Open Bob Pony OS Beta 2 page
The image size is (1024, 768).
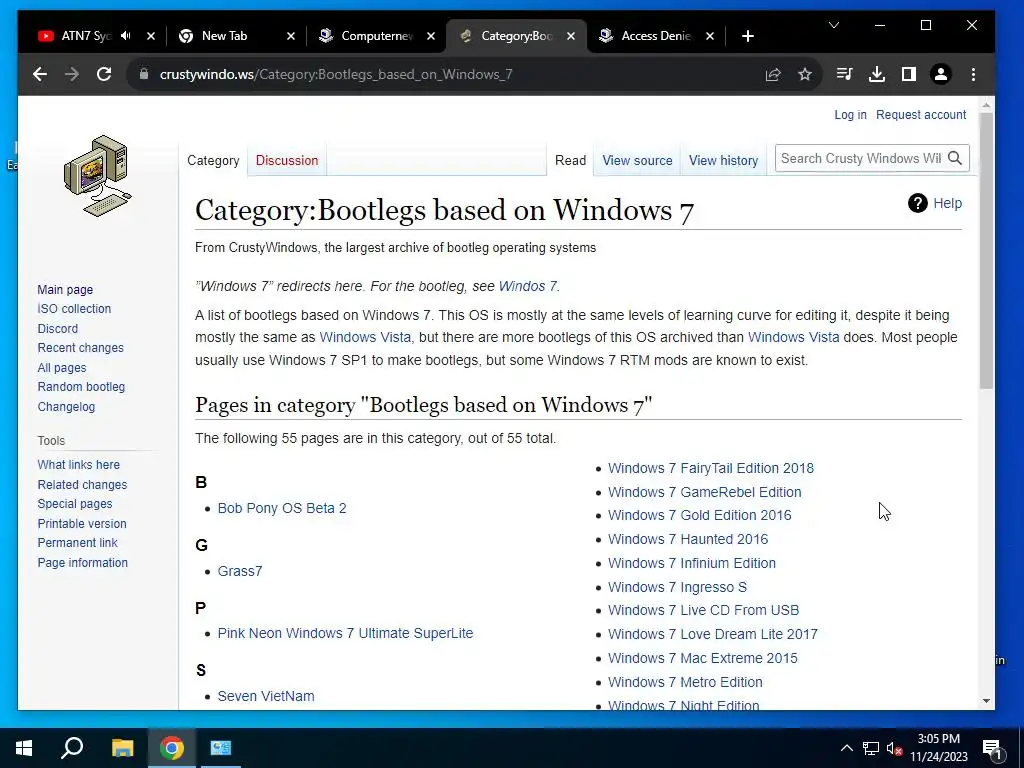point(281,508)
